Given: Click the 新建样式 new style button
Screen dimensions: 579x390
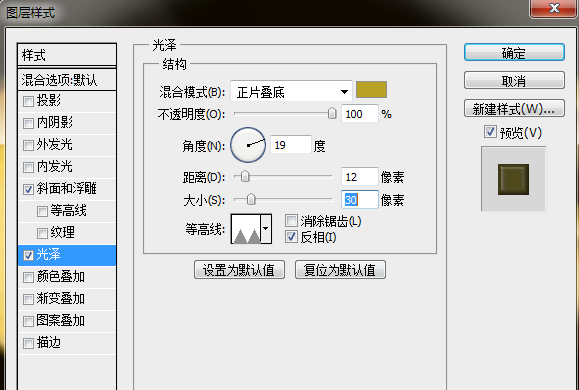Looking at the screenshot, I should click(x=514, y=108).
